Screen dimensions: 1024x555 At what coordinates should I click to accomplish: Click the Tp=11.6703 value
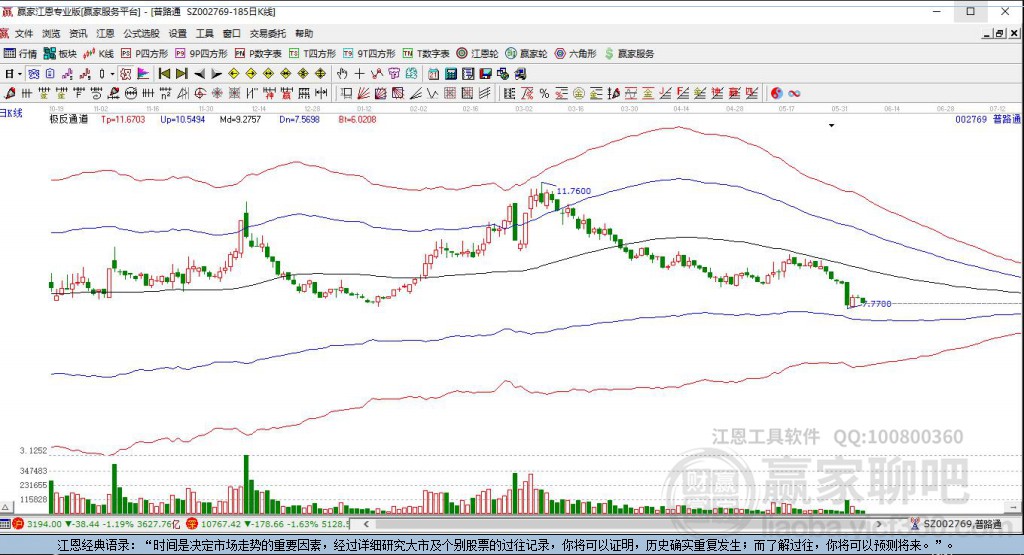point(123,119)
